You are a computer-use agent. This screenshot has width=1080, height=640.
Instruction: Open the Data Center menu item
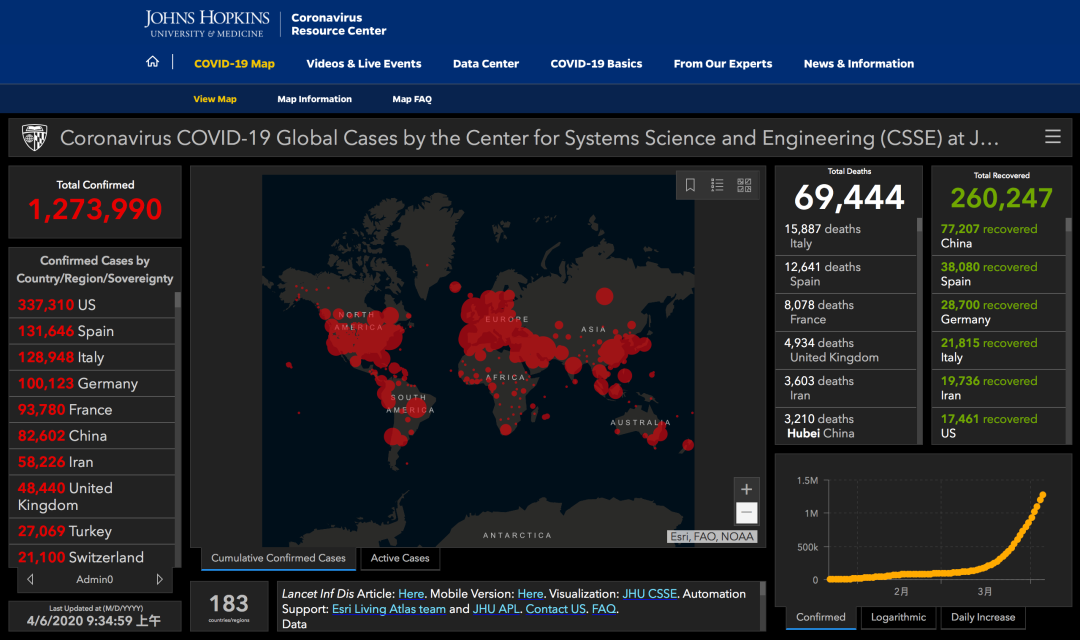tap(486, 63)
